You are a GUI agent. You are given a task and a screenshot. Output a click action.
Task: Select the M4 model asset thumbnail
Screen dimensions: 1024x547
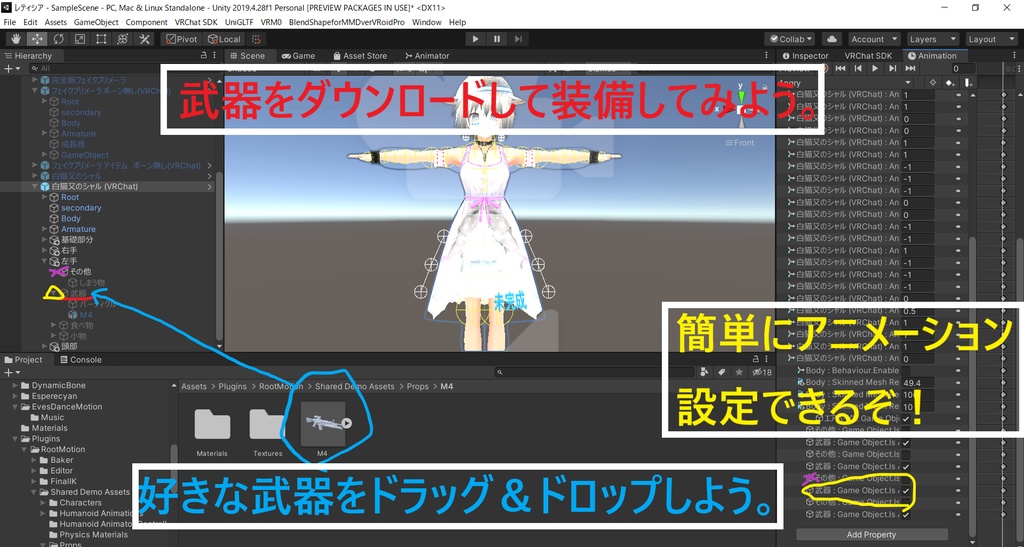click(x=323, y=424)
